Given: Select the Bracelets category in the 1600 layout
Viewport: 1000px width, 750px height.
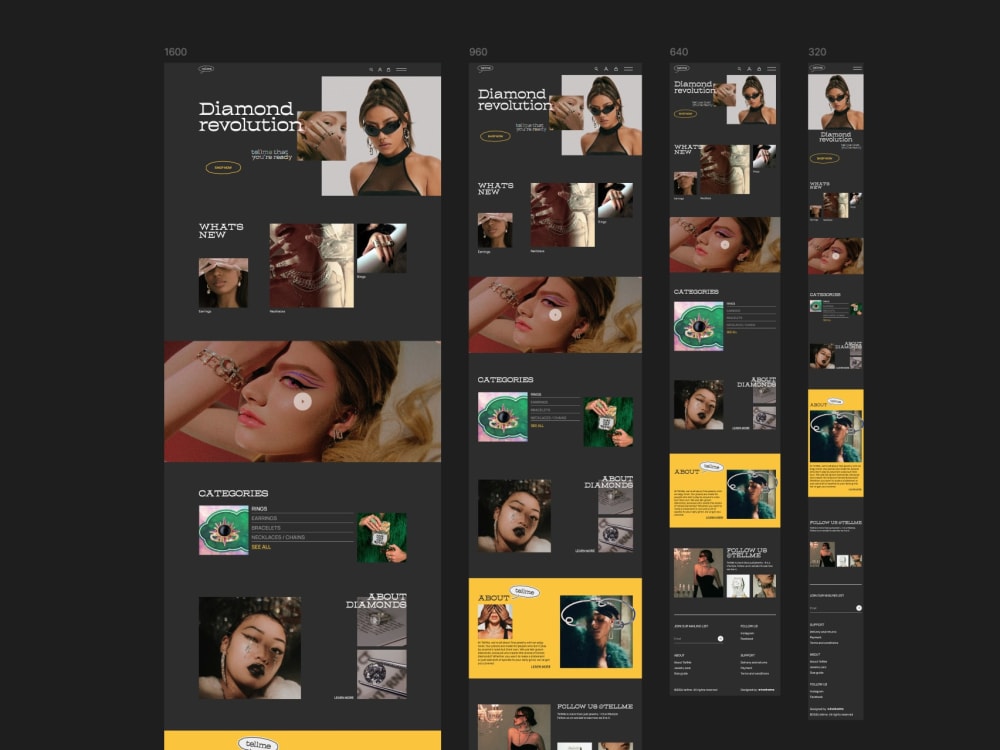Looking at the screenshot, I should (x=302, y=528).
